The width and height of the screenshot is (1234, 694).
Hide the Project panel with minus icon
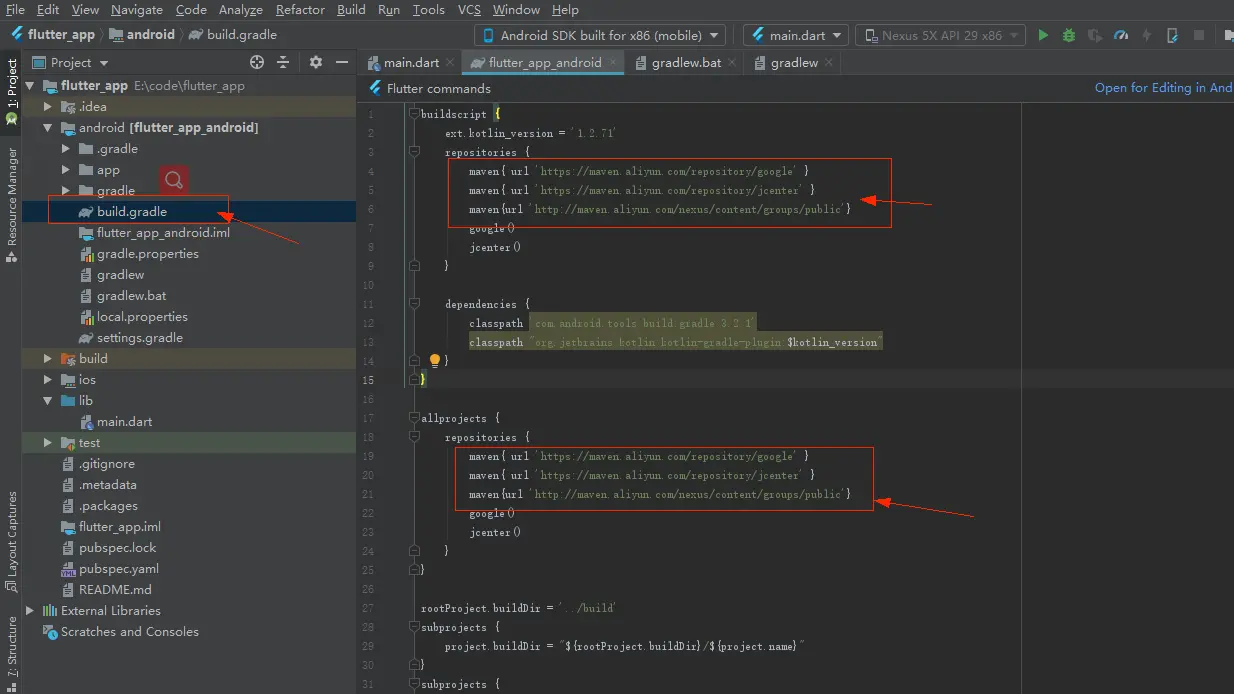(340, 62)
